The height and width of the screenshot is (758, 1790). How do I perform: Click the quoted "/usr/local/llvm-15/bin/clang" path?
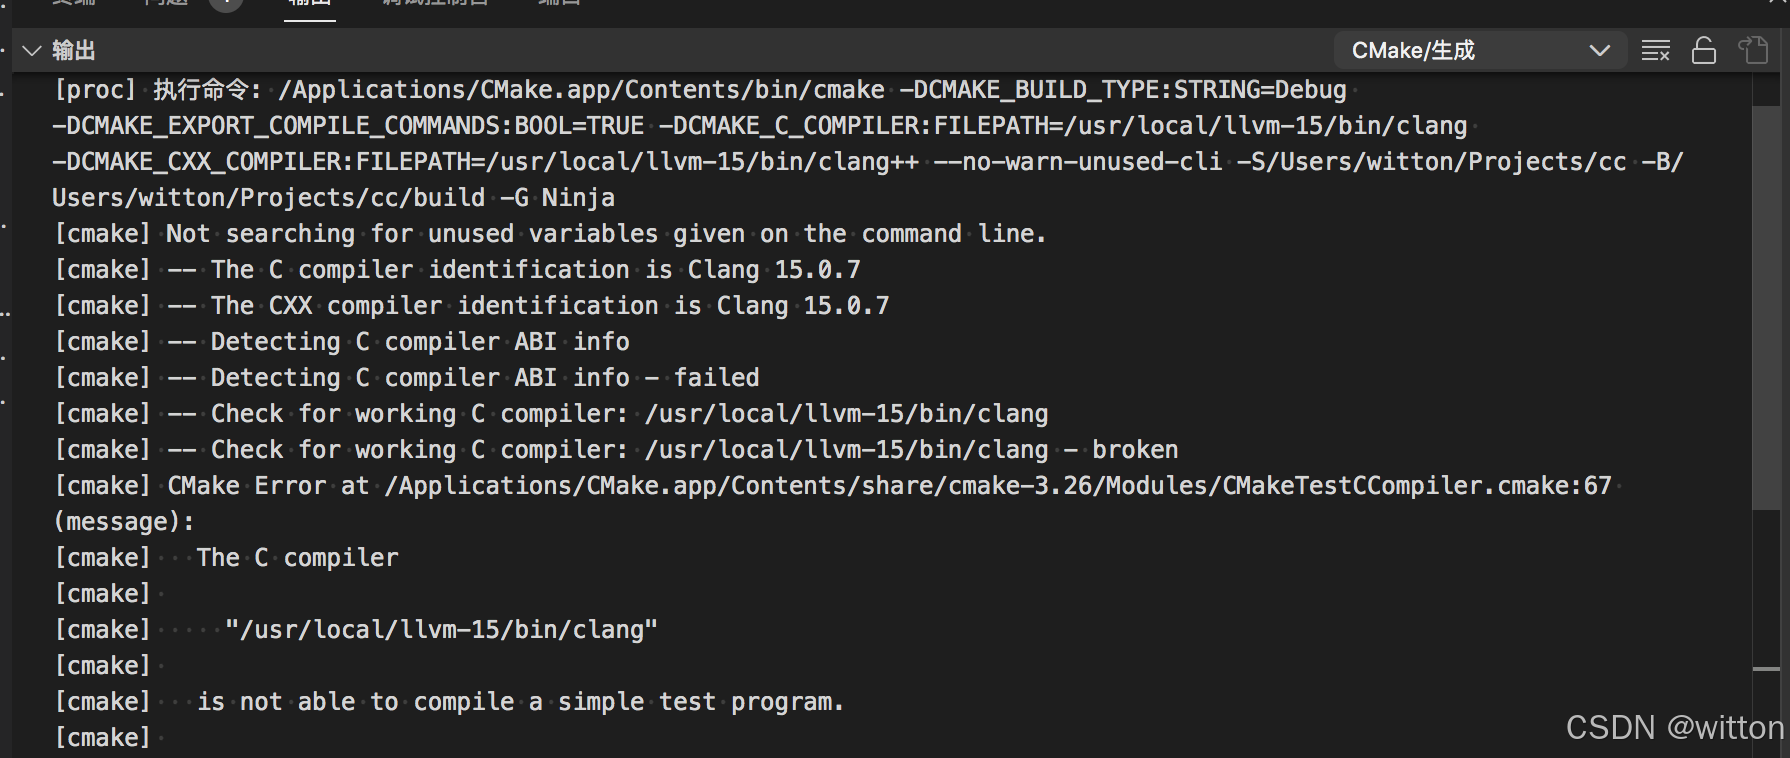tap(441, 630)
